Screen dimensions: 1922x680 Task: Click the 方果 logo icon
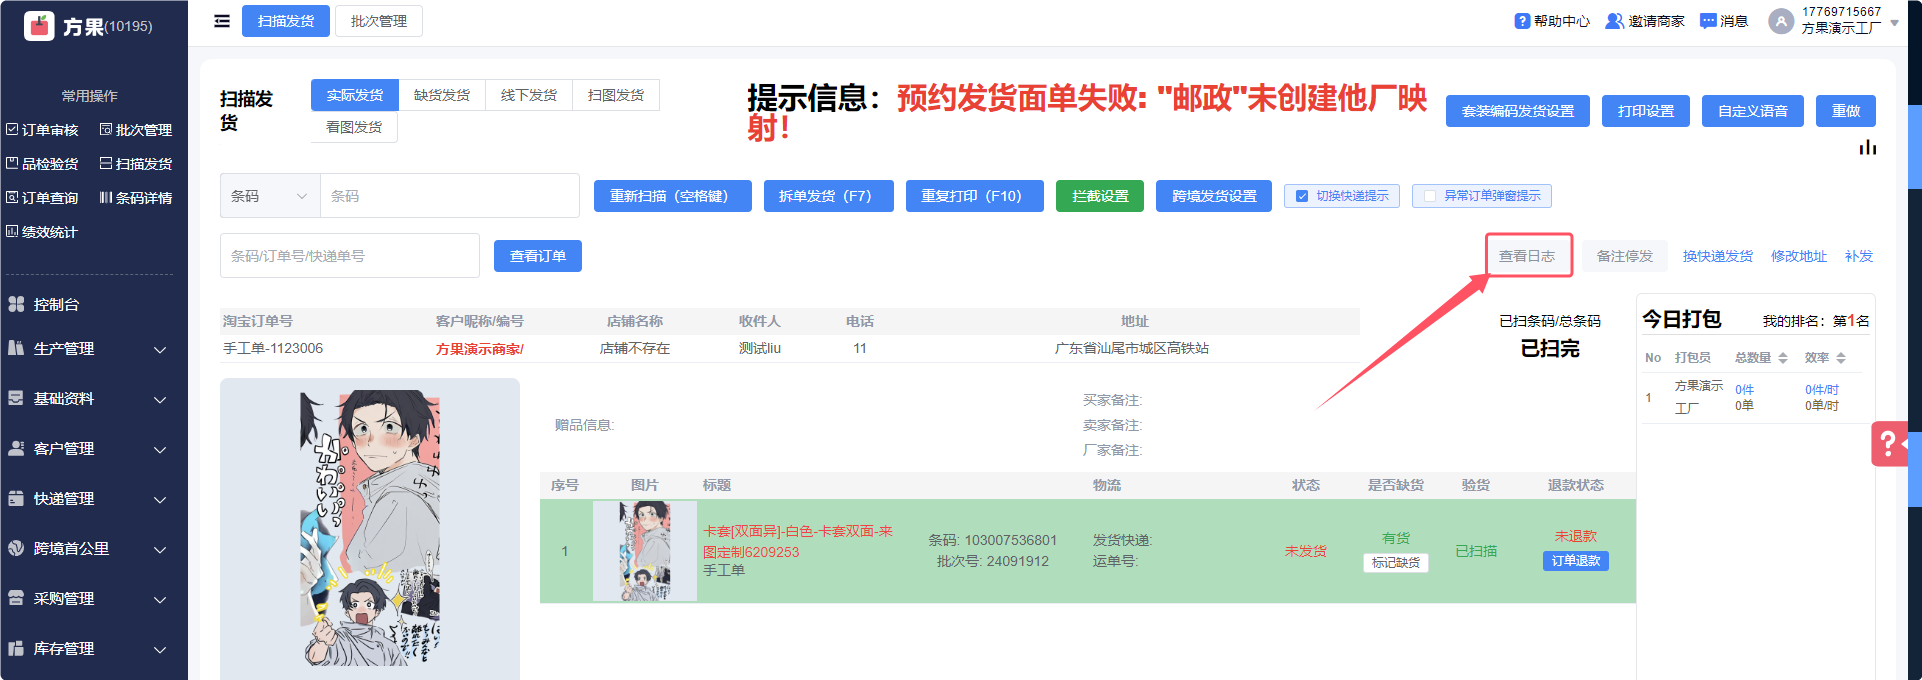(x=39, y=26)
